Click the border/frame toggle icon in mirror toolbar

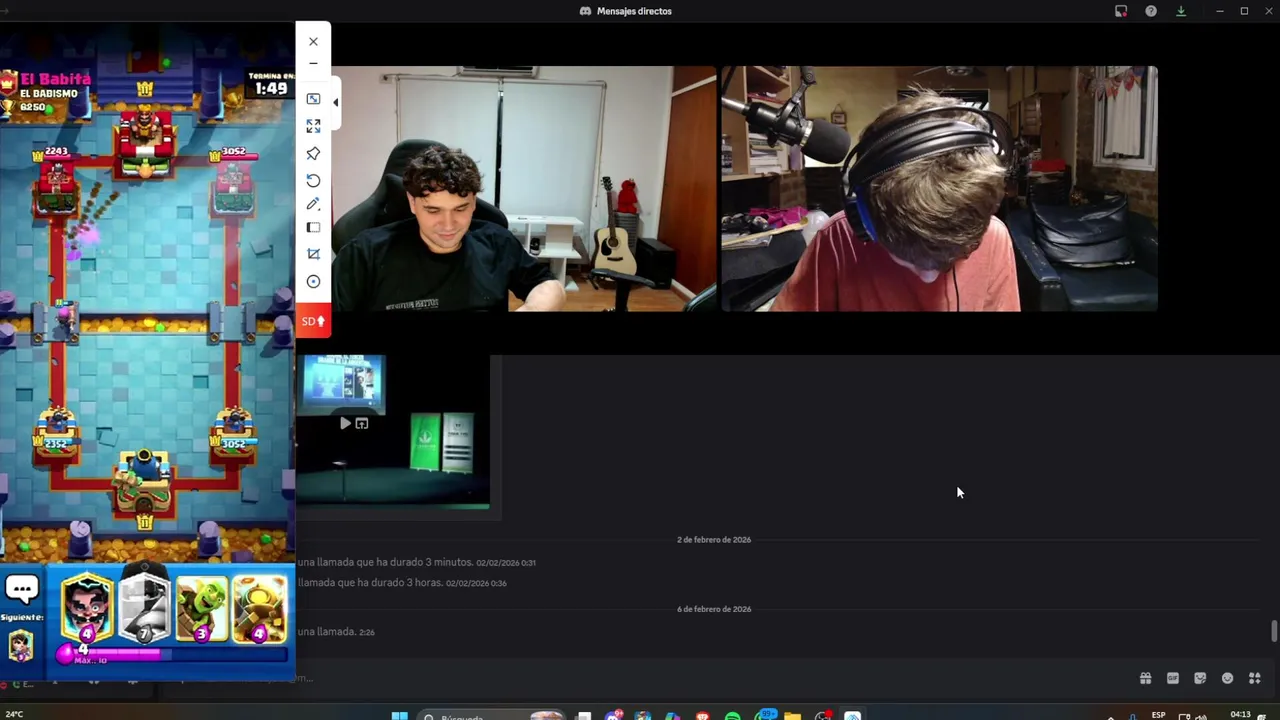313,228
